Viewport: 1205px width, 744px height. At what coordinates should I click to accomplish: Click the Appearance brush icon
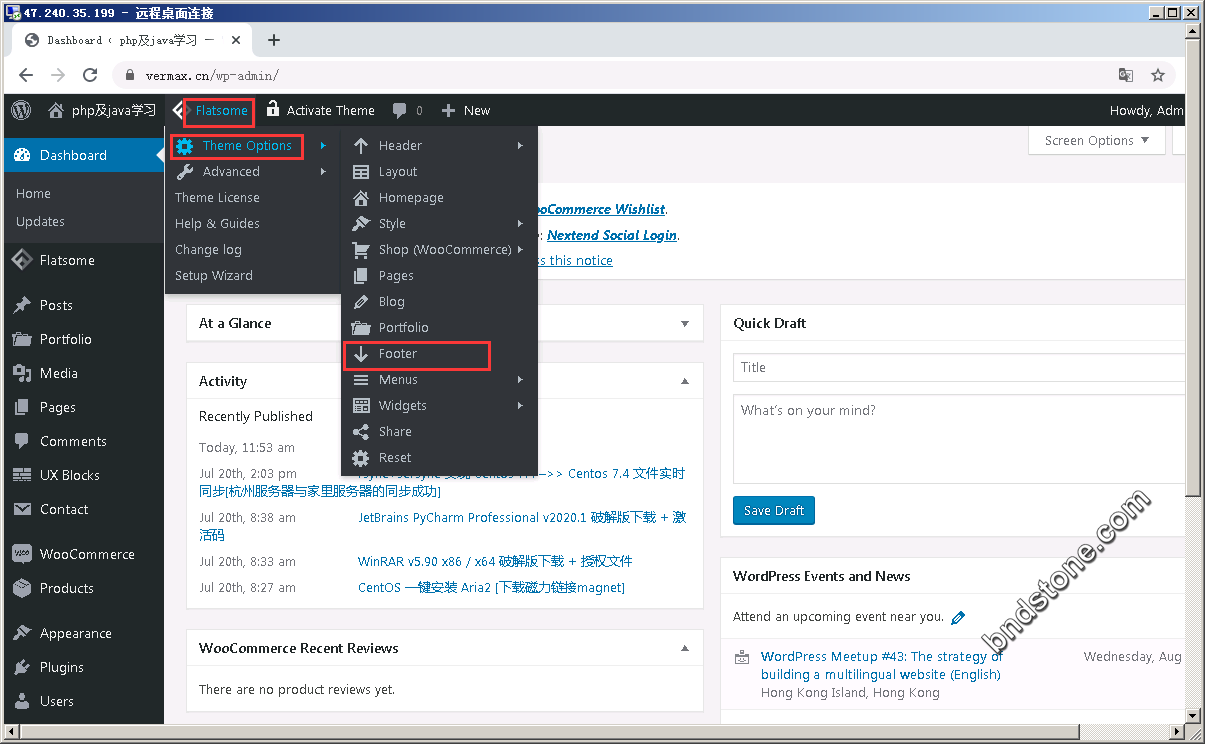coord(22,634)
